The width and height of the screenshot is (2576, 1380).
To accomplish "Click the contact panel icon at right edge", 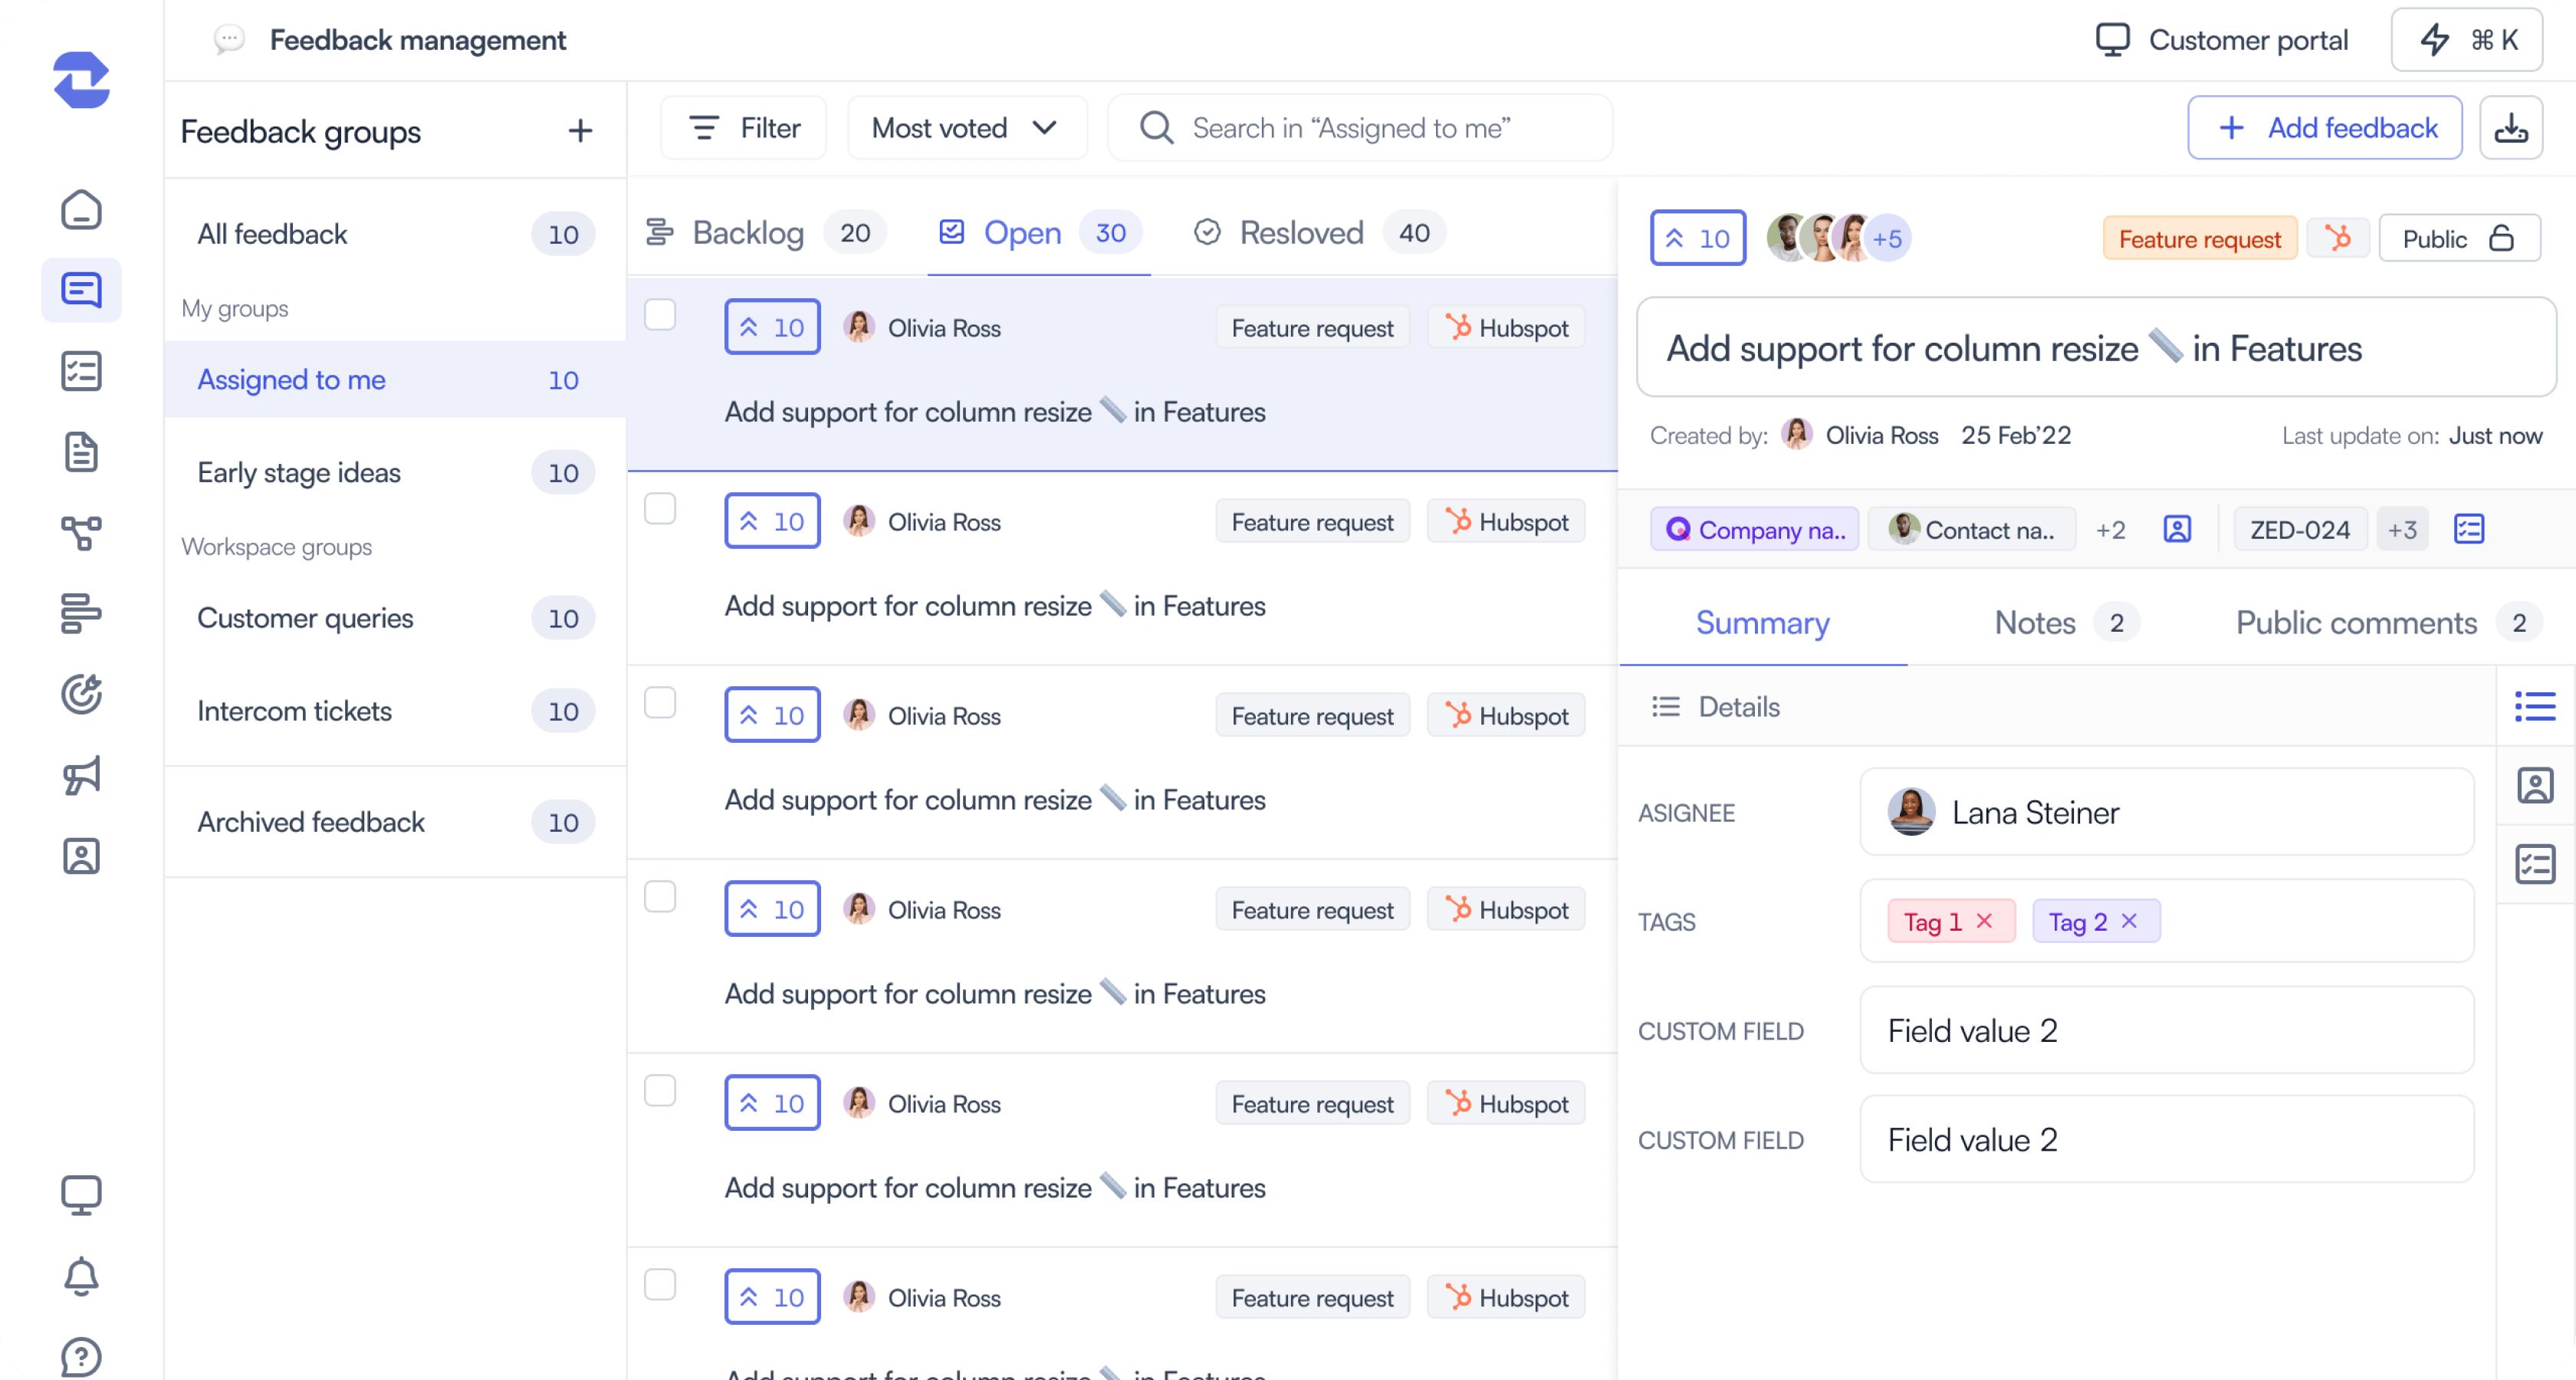I will point(2535,786).
